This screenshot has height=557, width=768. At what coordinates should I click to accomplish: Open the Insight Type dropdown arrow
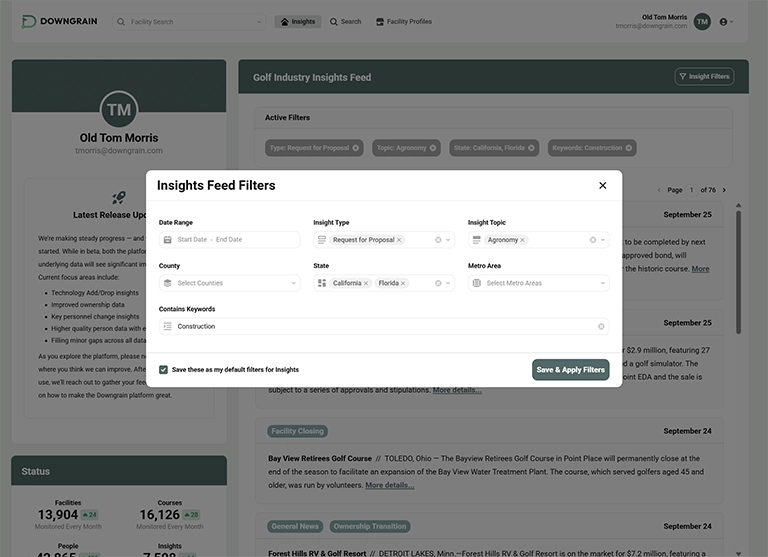click(x=448, y=240)
